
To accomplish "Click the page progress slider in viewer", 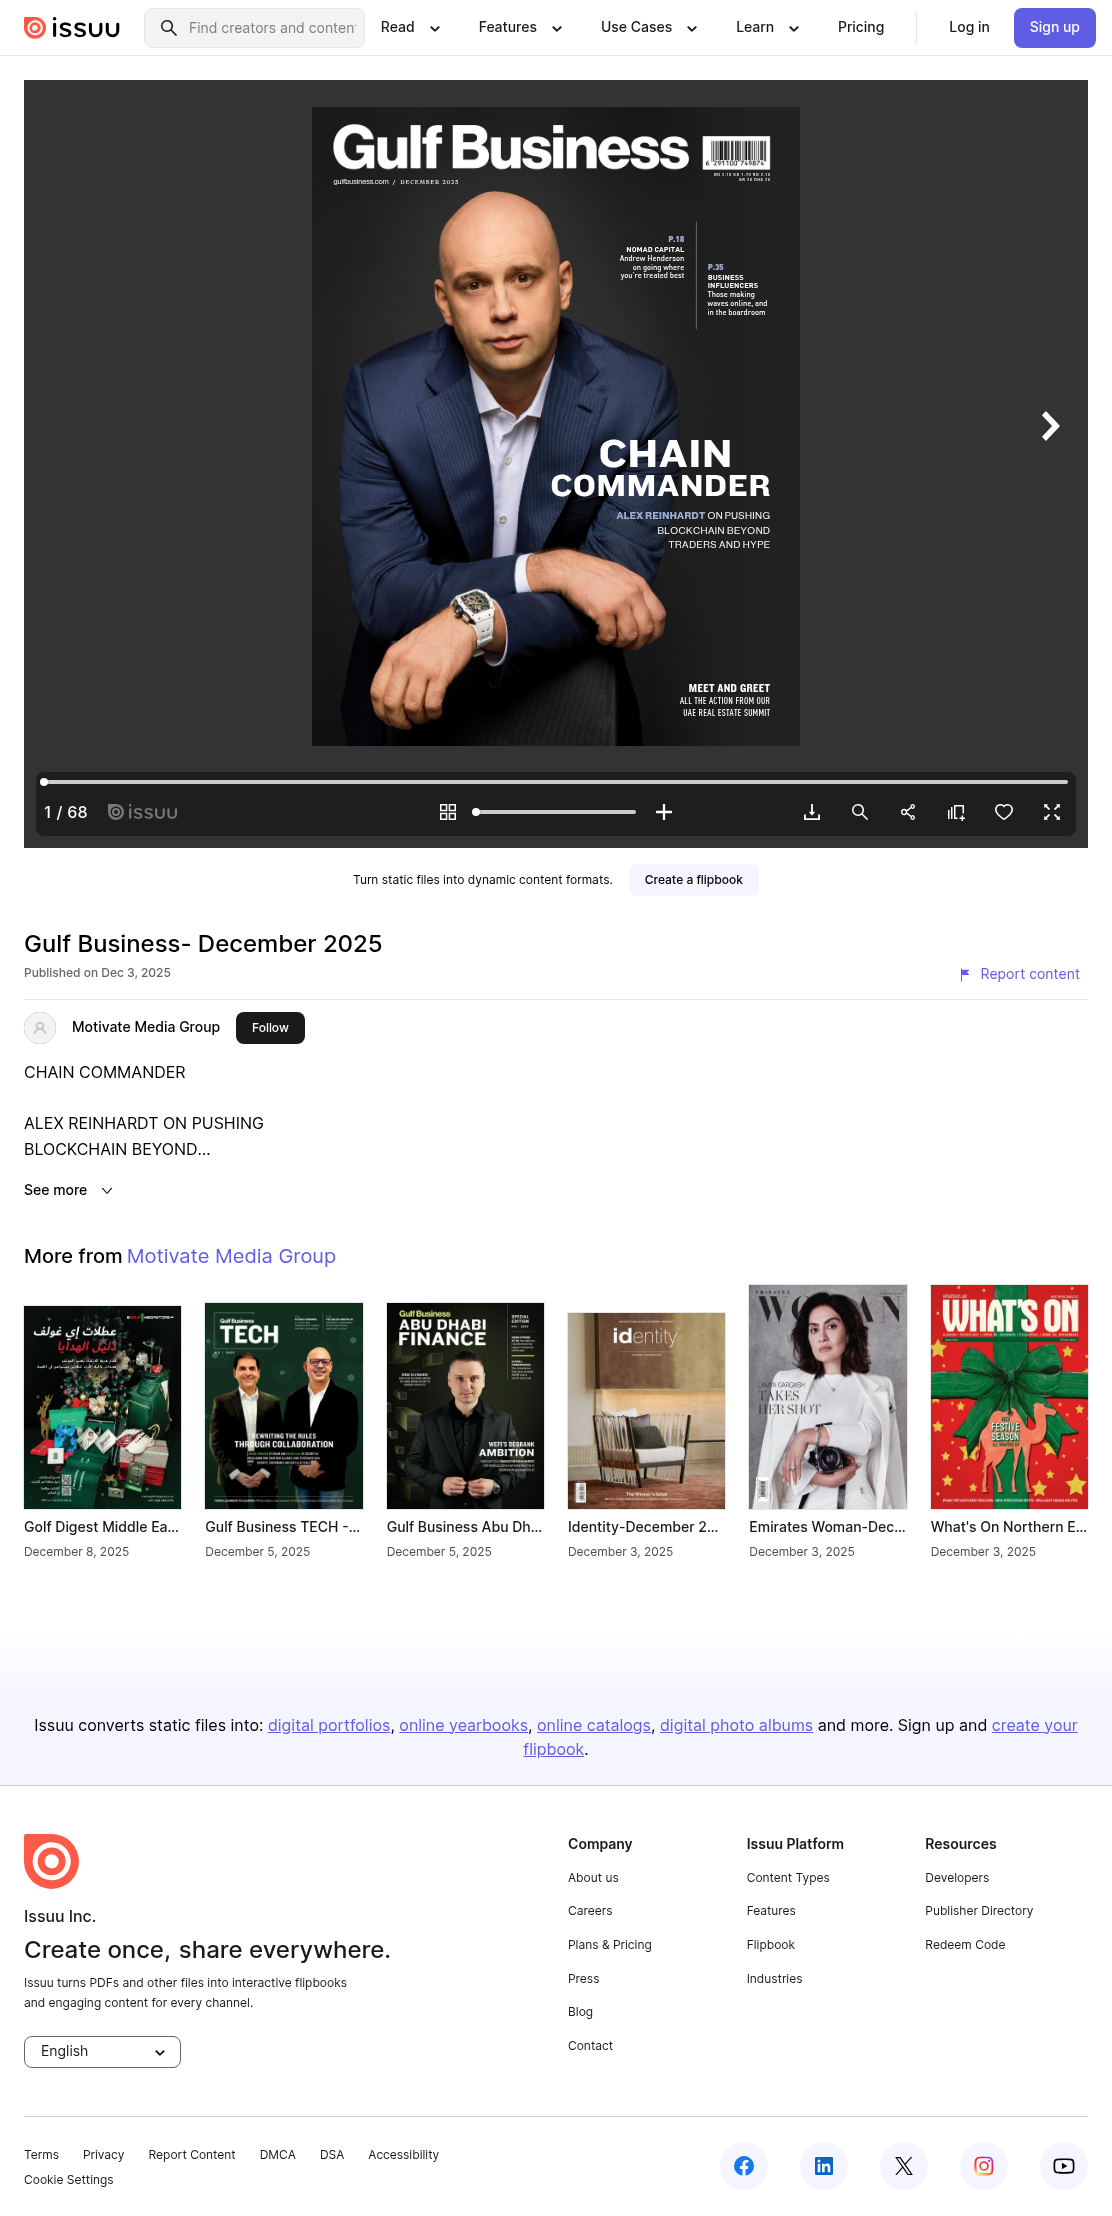I will coord(556,782).
